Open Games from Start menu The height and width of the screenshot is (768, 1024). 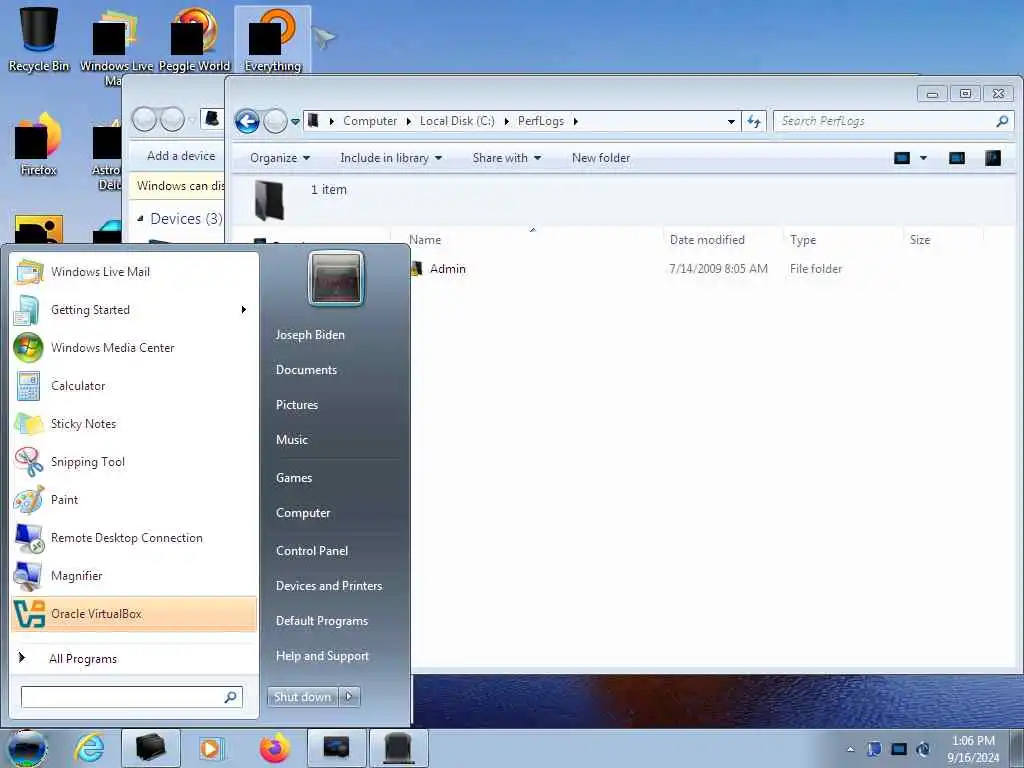294,477
